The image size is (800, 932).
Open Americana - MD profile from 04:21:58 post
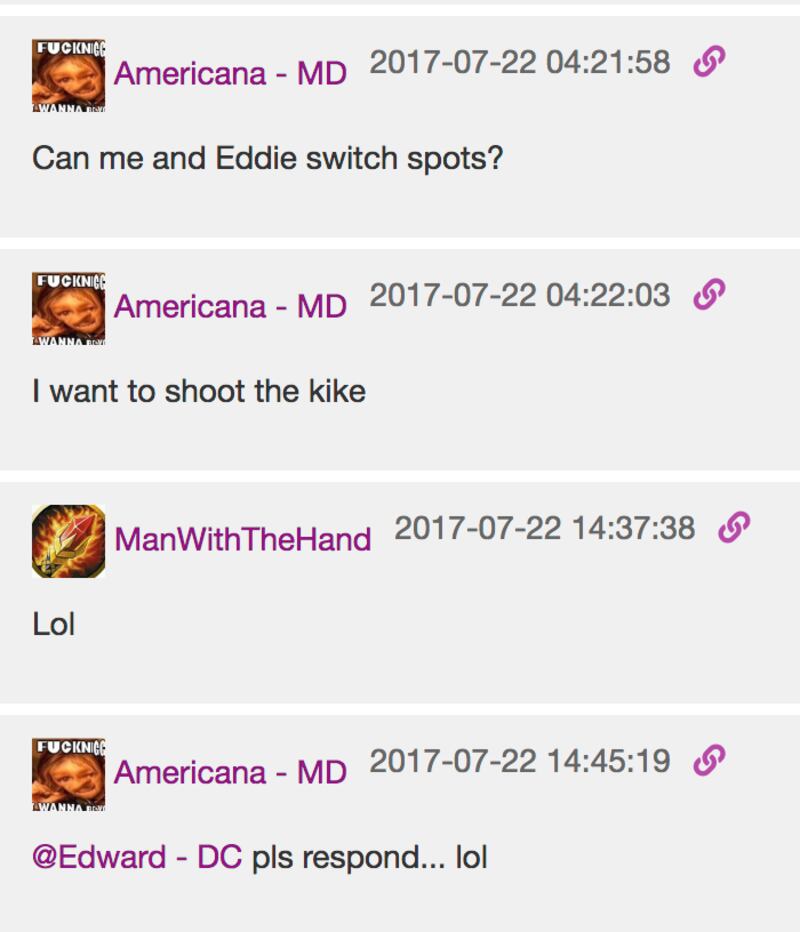tap(231, 74)
